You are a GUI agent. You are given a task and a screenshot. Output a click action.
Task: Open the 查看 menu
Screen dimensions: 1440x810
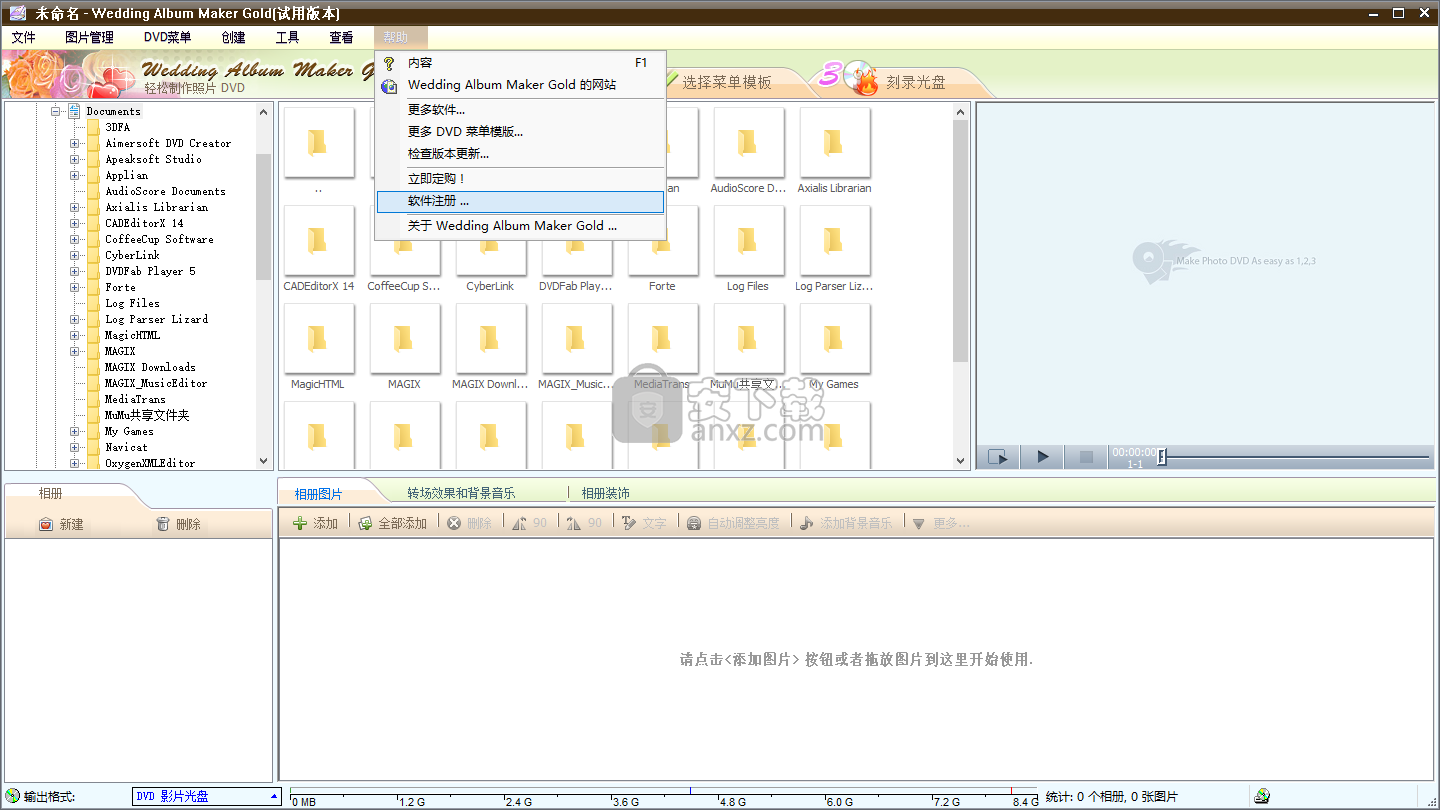click(341, 37)
